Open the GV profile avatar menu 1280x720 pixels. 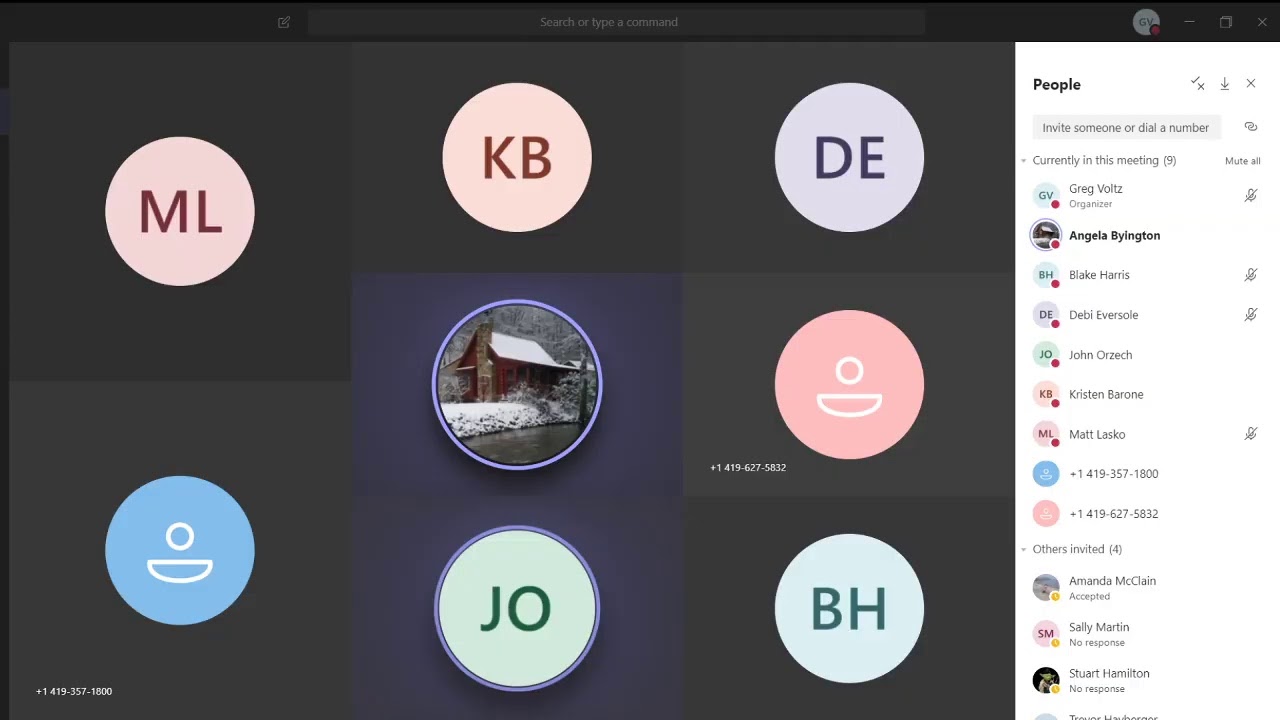pos(1146,22)
